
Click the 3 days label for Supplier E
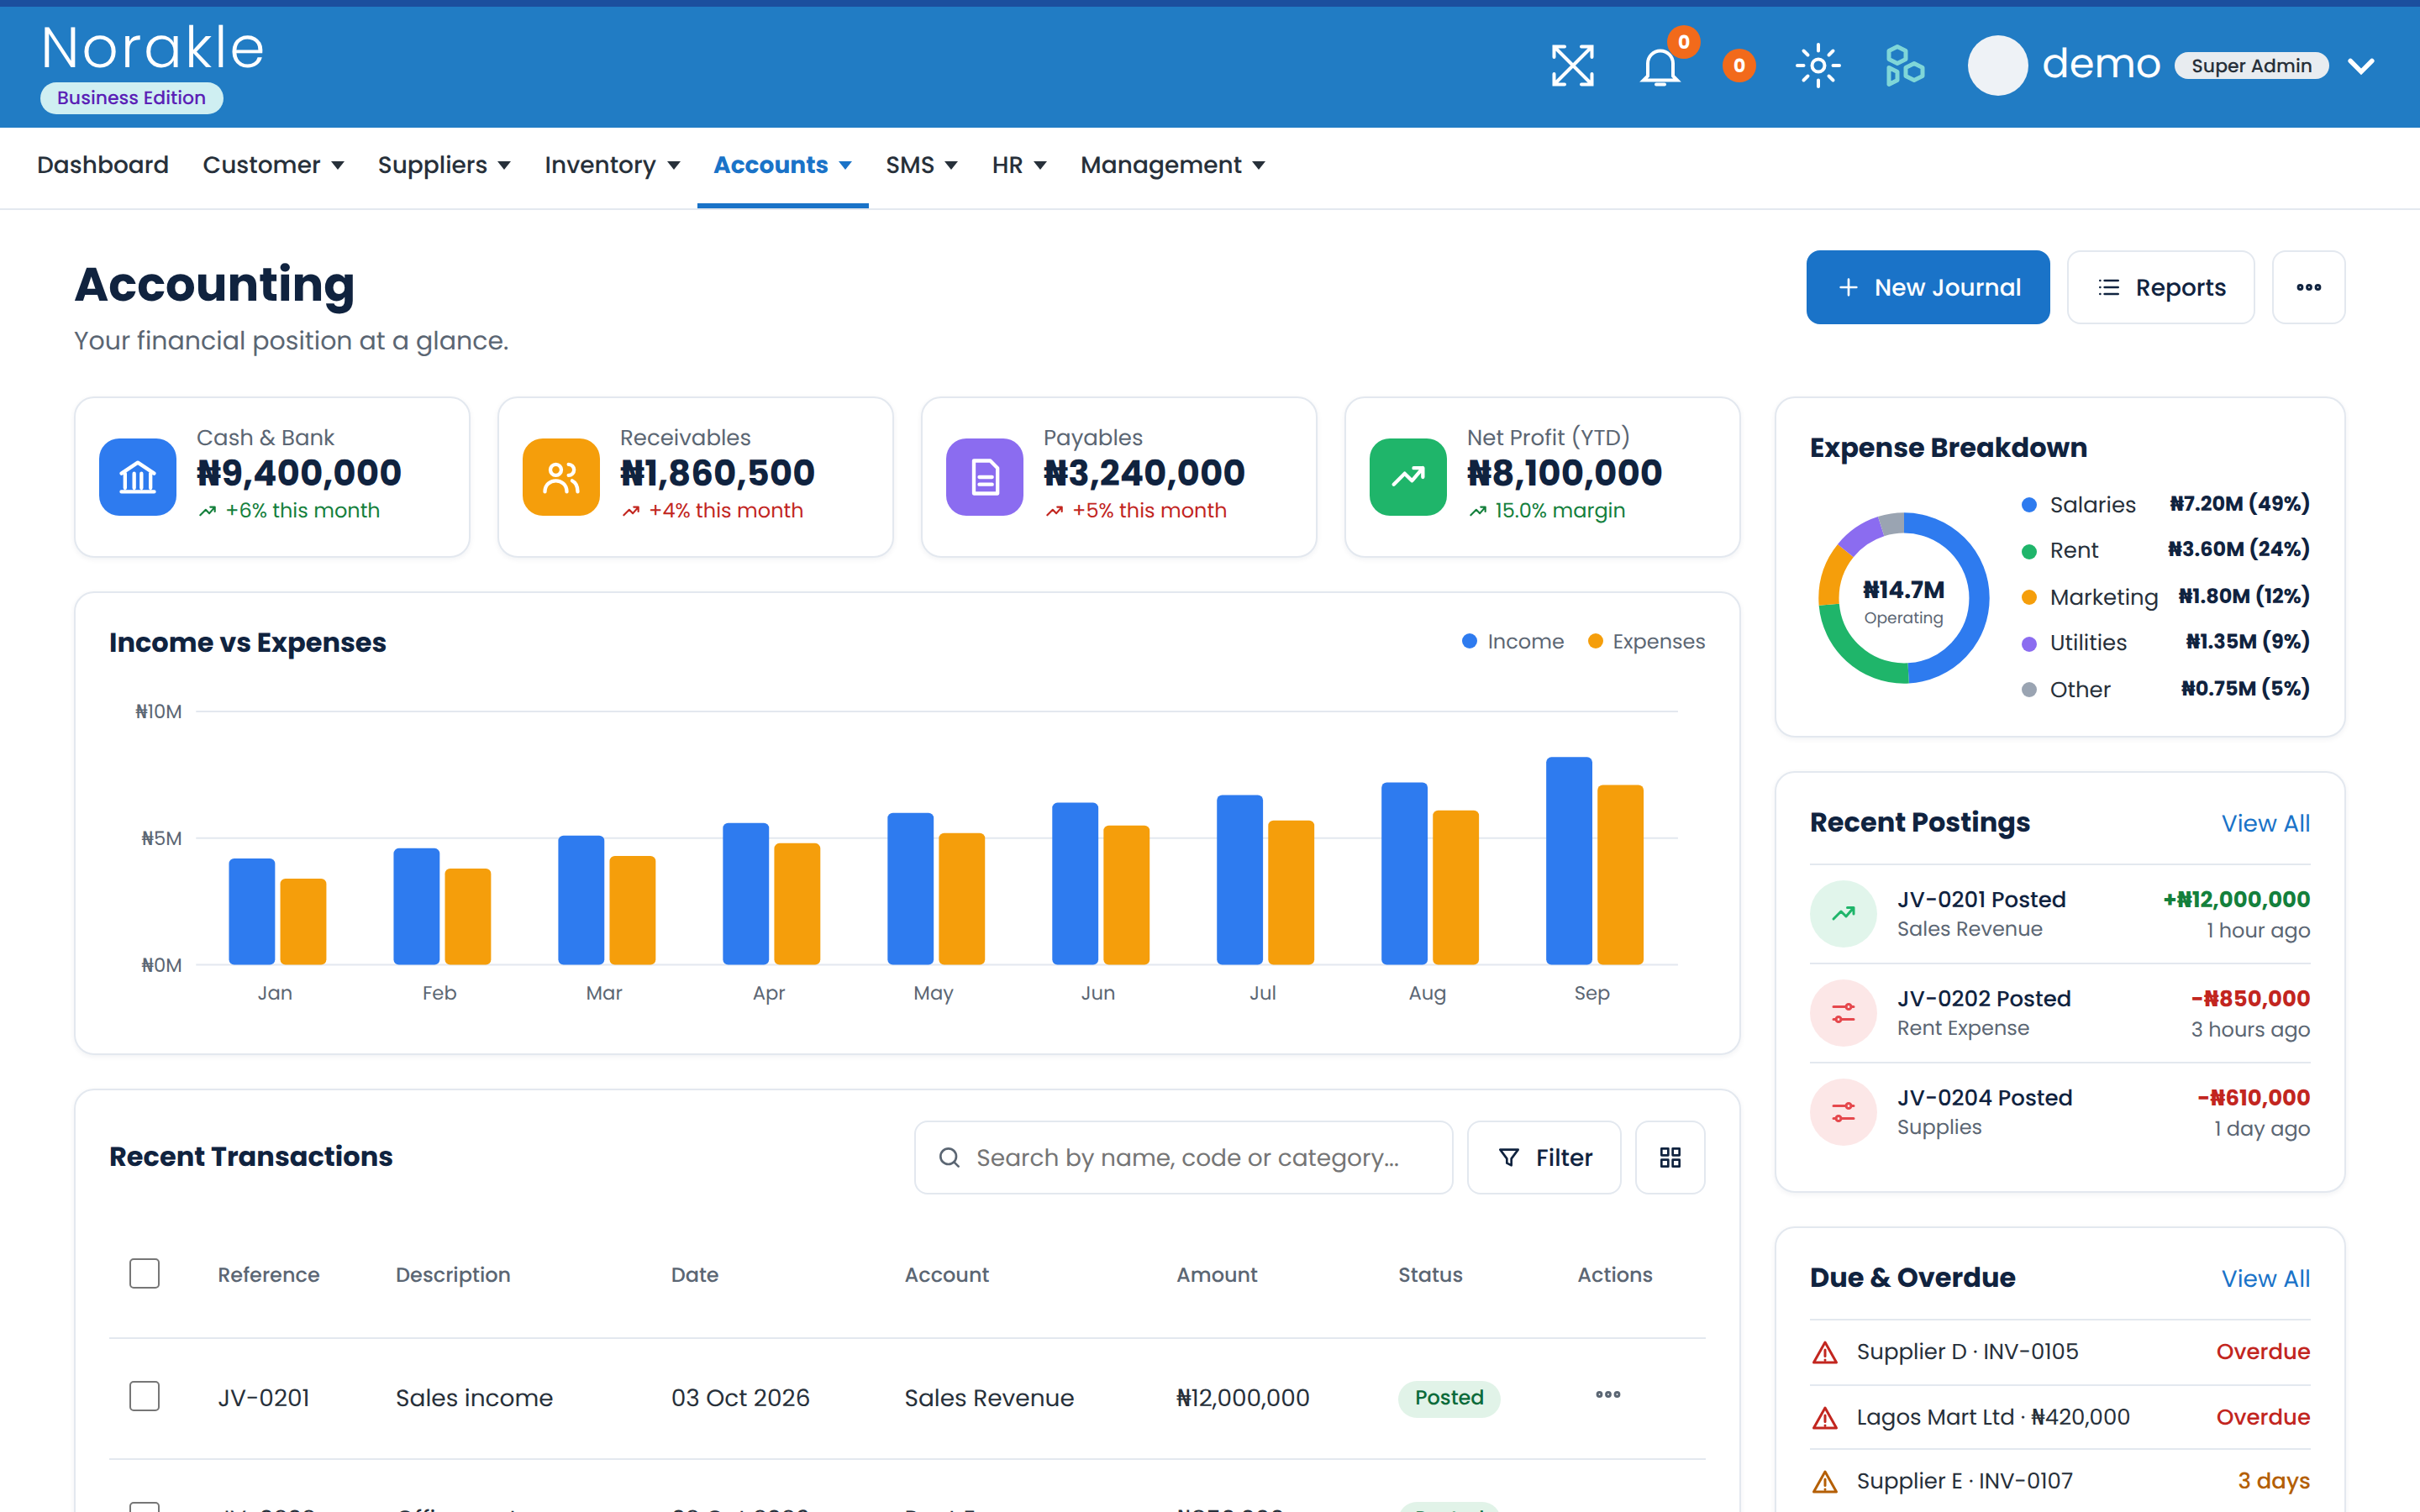pyautogui.click(x=2273, y=1481)
